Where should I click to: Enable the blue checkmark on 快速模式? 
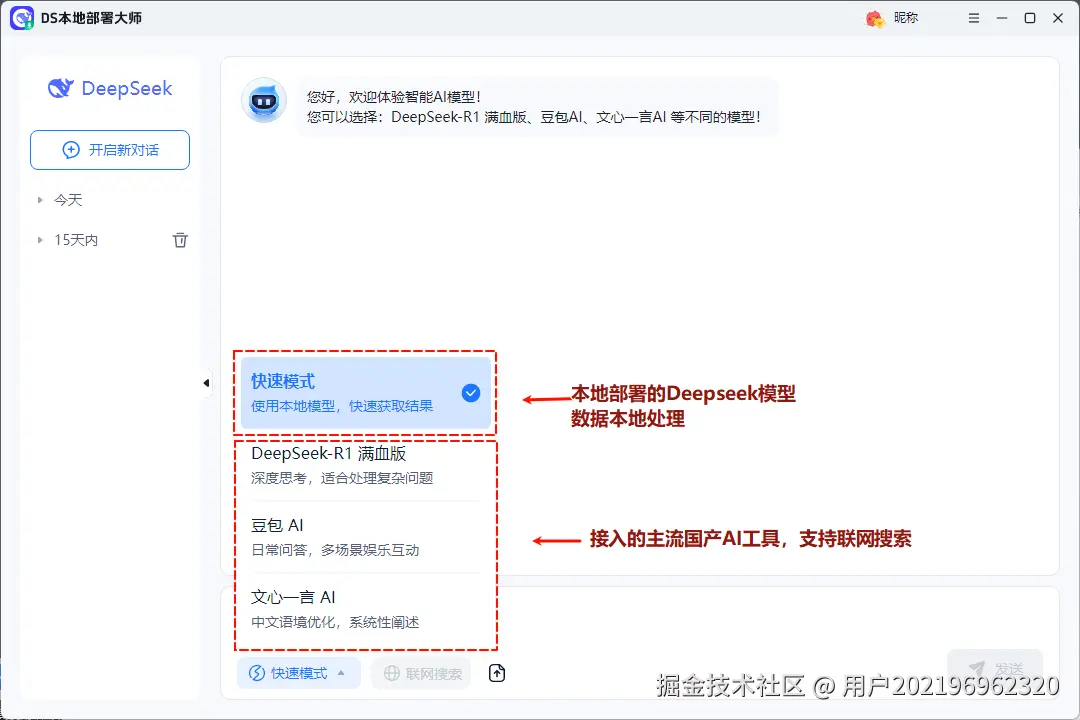[471, 393]
